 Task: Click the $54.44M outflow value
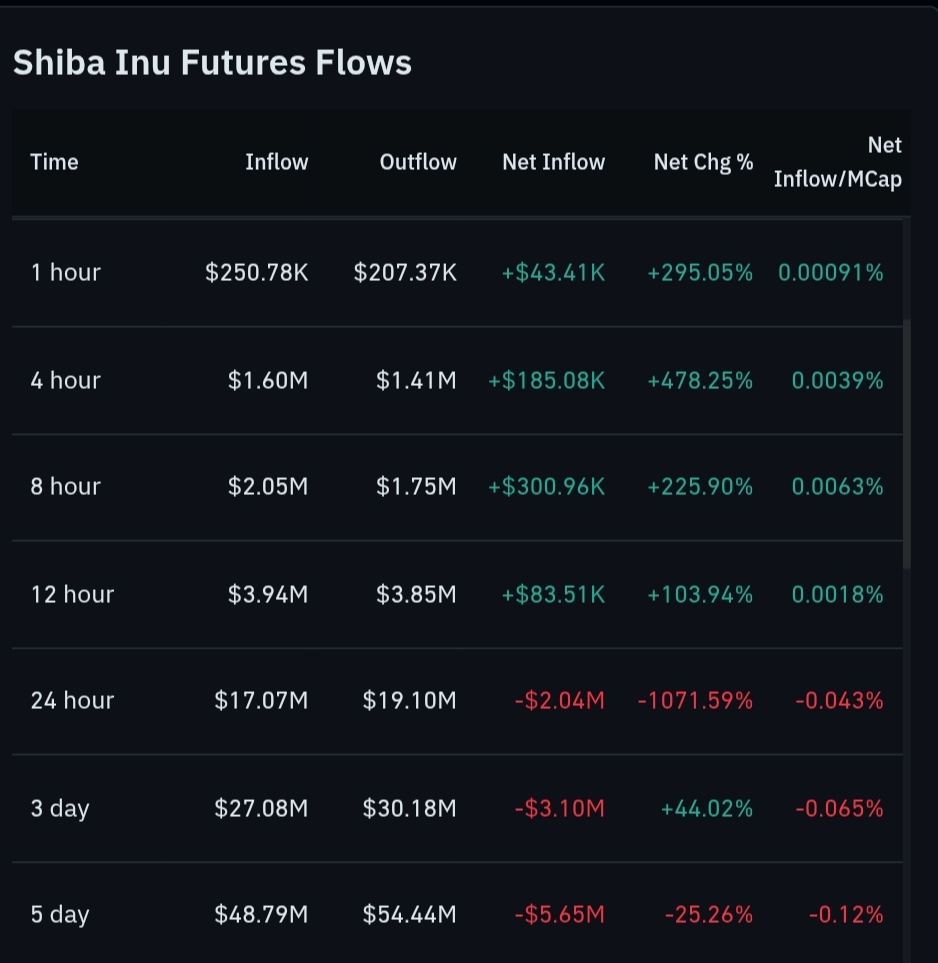click(409, 914)
